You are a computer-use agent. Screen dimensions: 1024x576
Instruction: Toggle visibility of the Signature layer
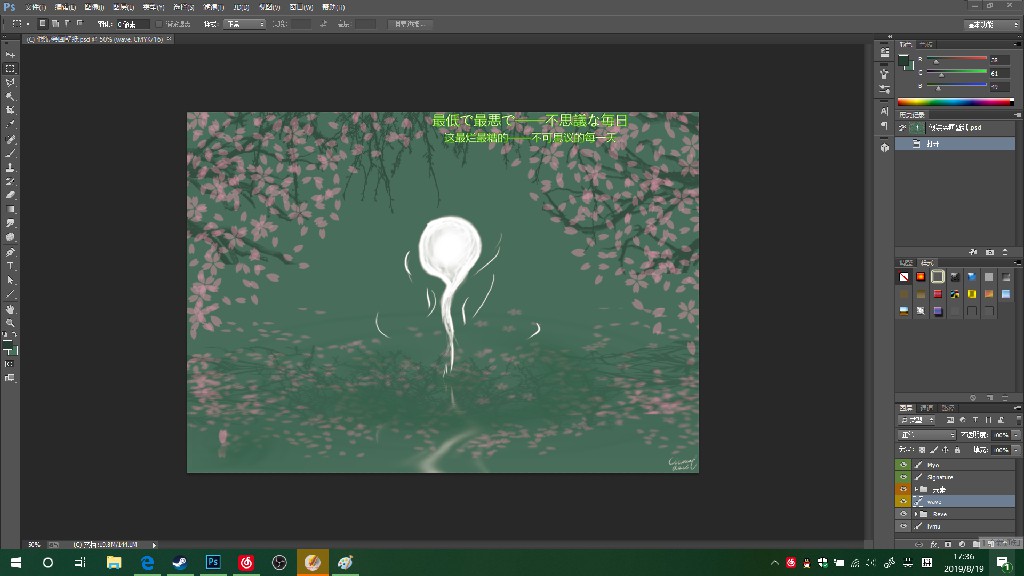coord(903,477)
